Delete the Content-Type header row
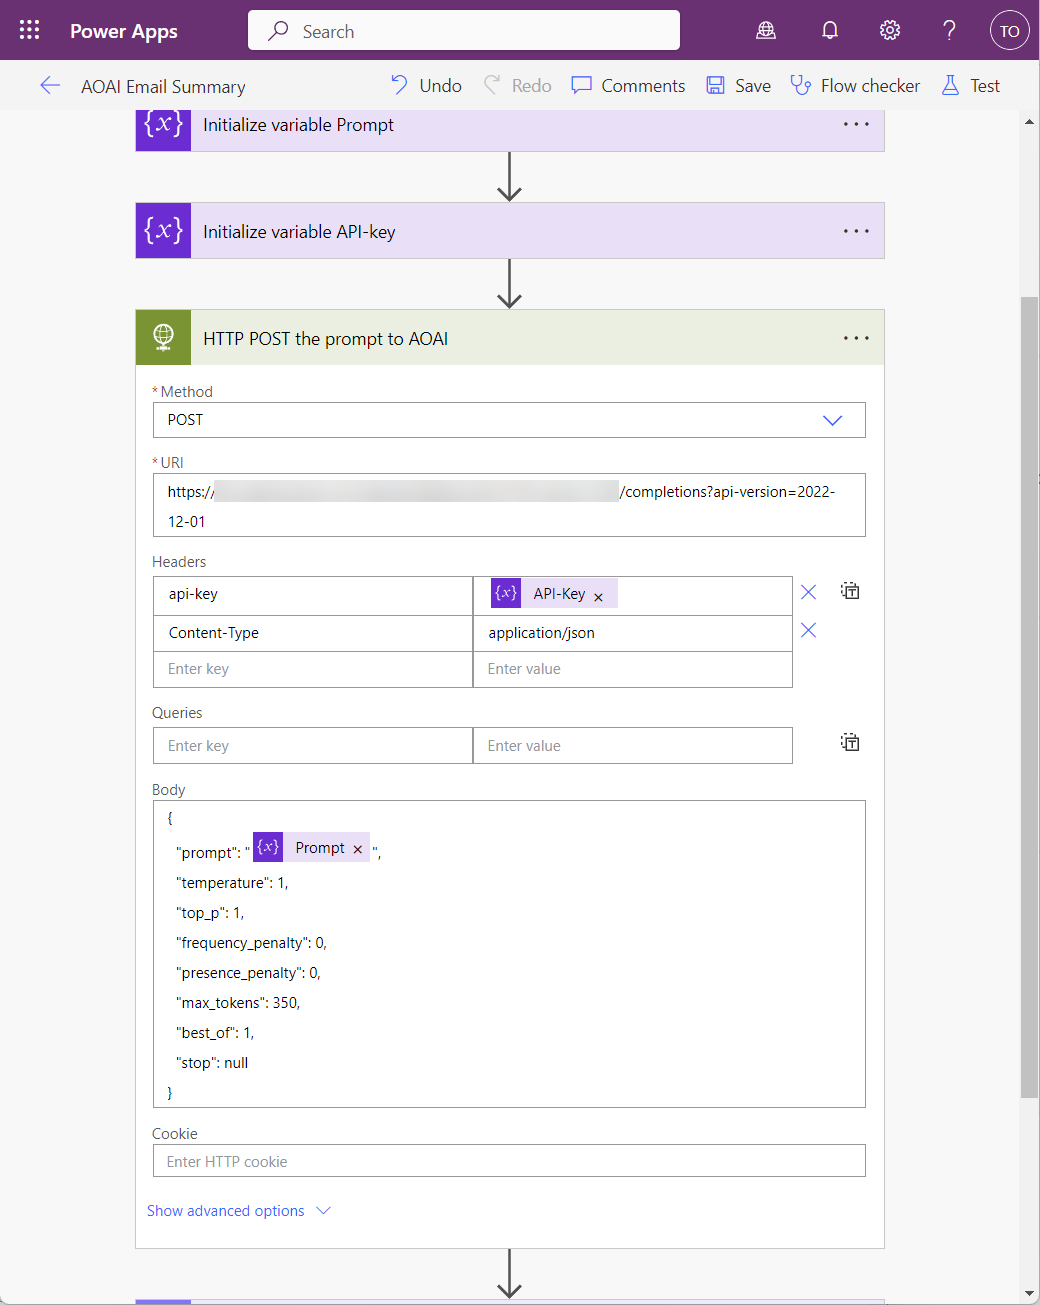This screenshot has height=1305, width=1040. (x=808, y=630)
